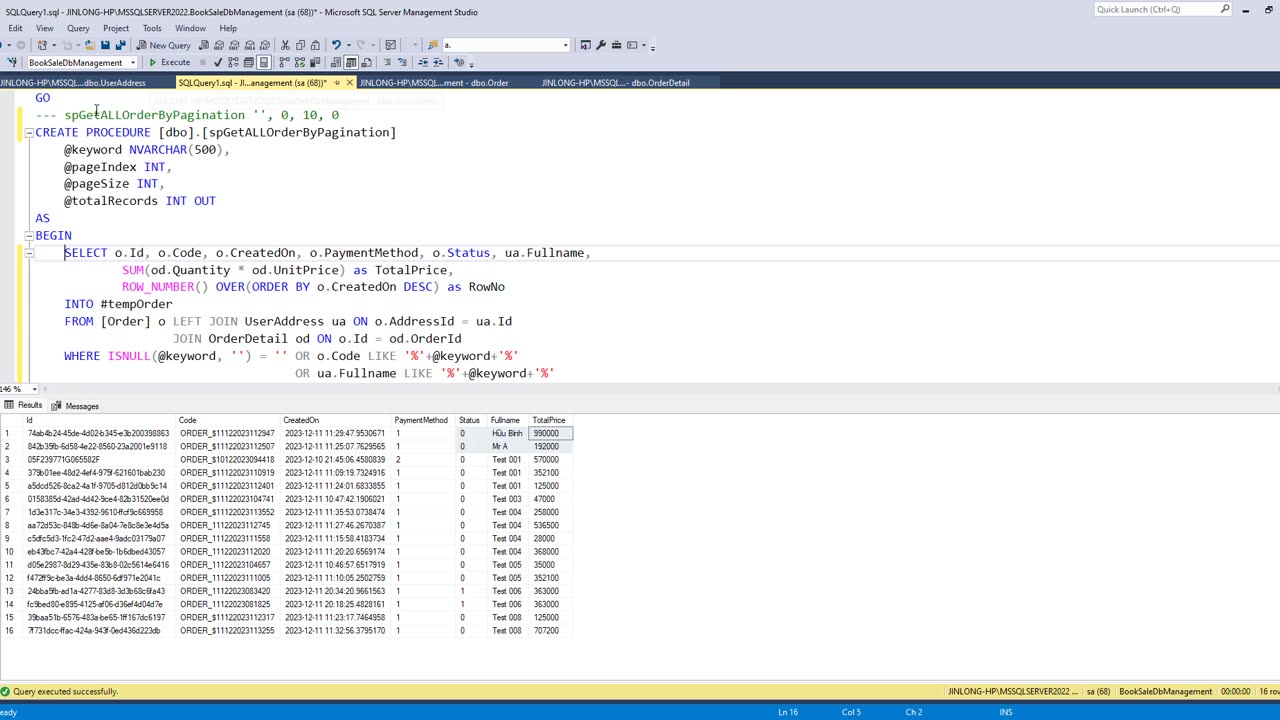The width and height of the screenshot is (1280, 720).
Task: Open the Query menu
Action: (78, 28)
